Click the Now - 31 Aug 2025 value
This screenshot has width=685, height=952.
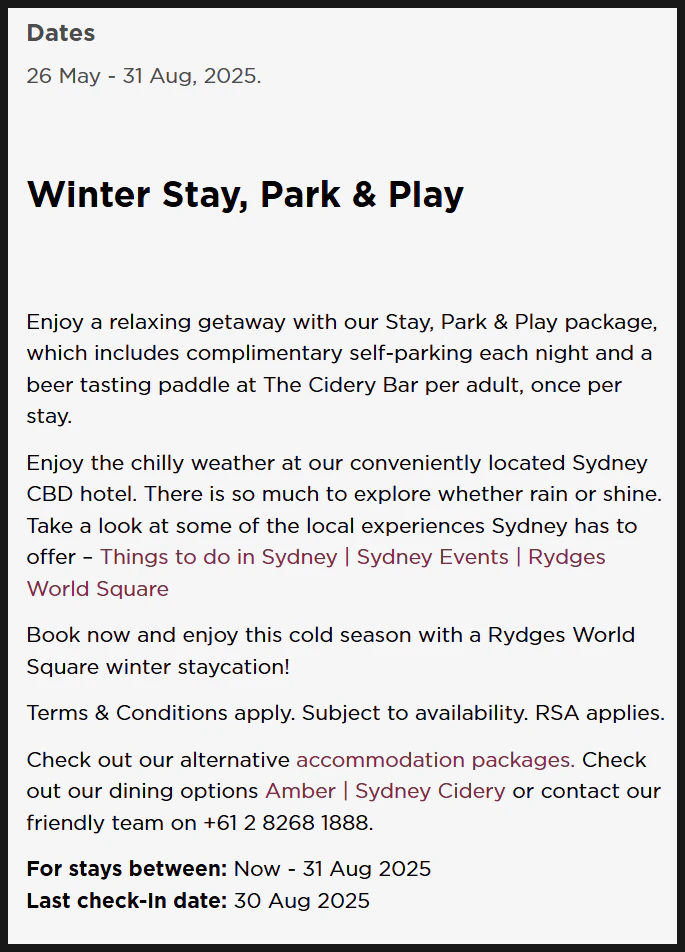coord(333,869)
